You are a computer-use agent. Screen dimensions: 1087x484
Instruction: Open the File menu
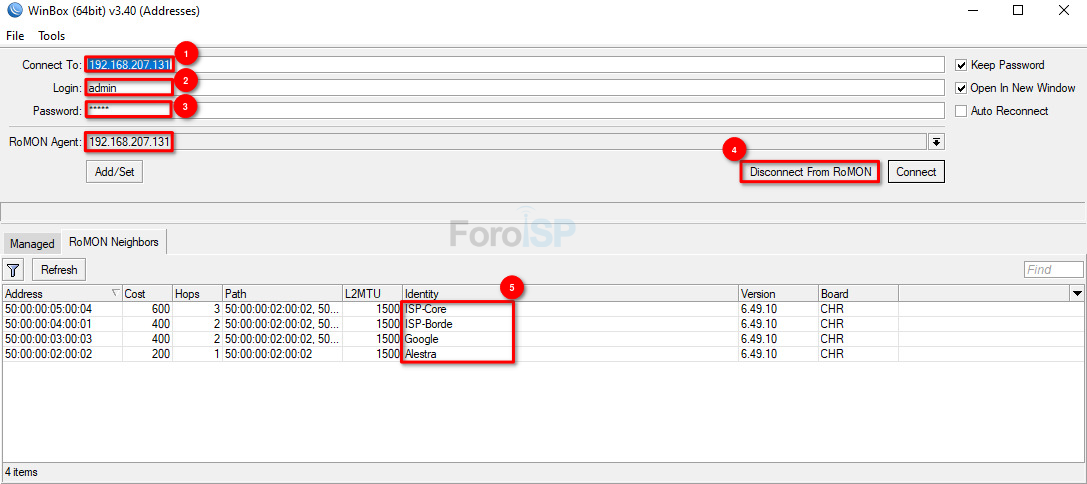click(15, 36)
